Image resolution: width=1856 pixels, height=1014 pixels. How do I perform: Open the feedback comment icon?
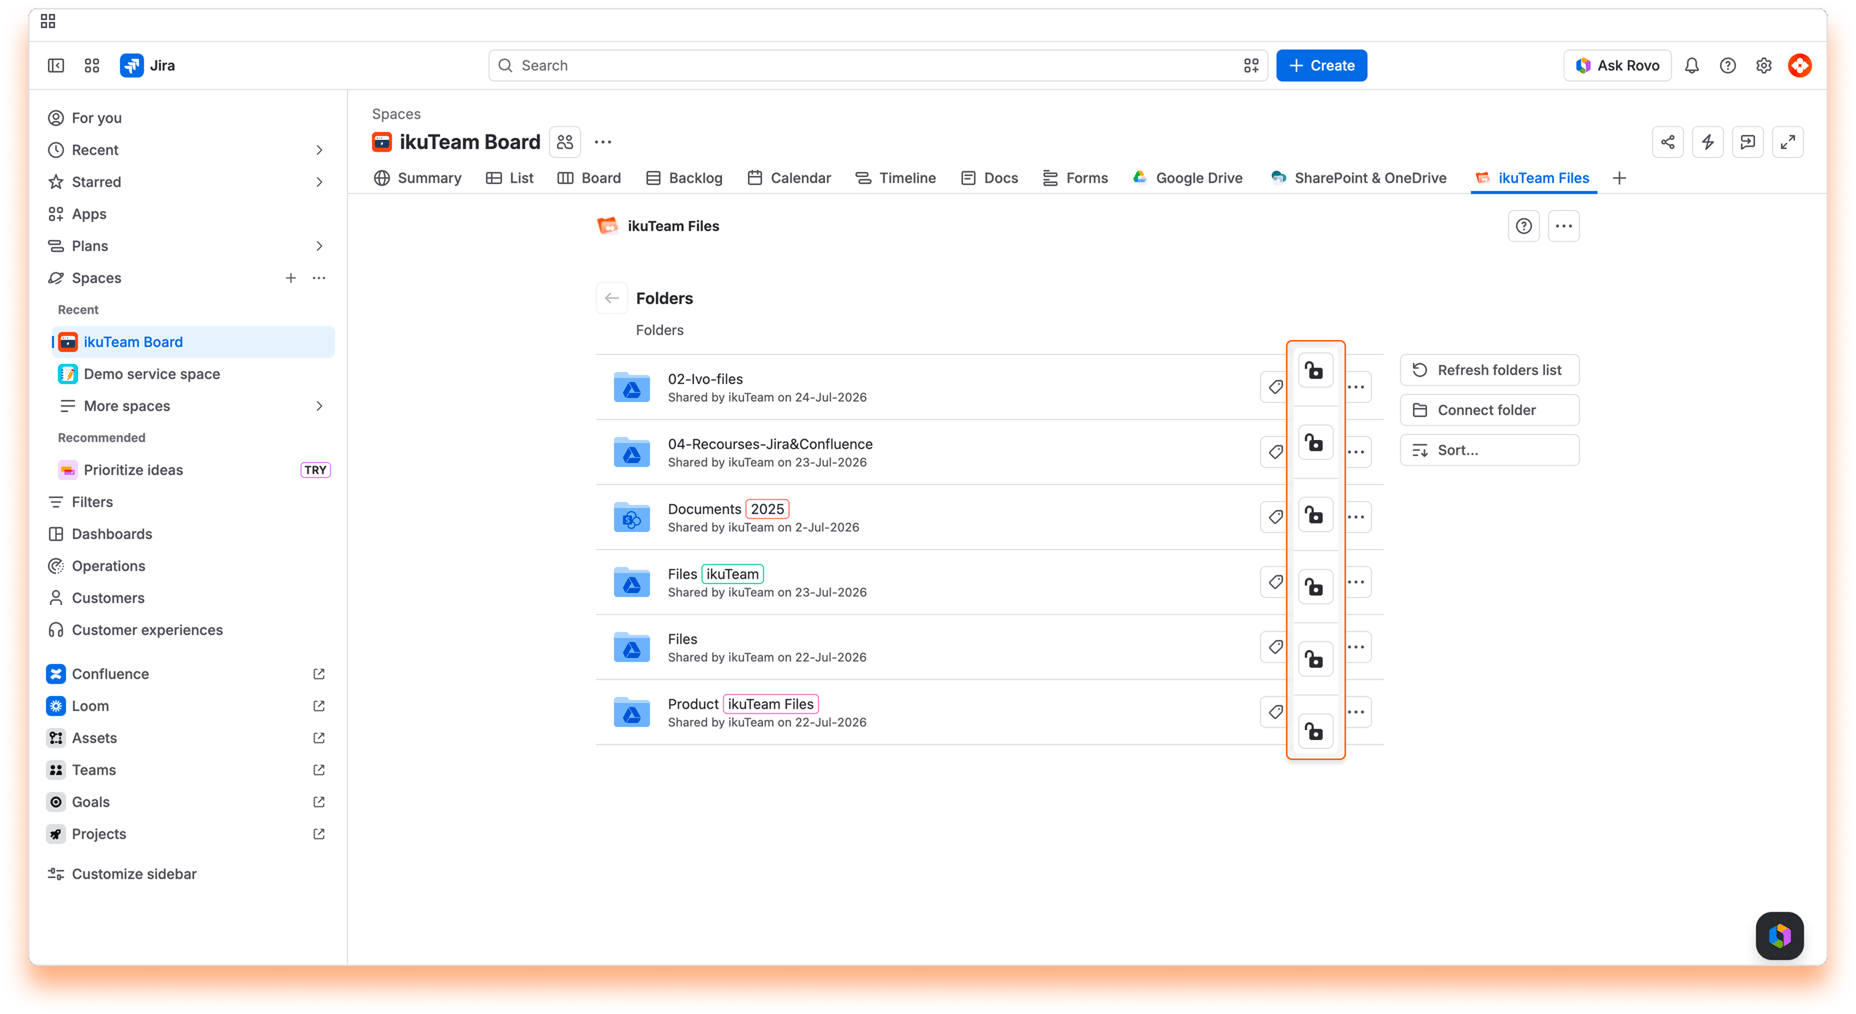pyautogui.click(x=1748, y=142)
